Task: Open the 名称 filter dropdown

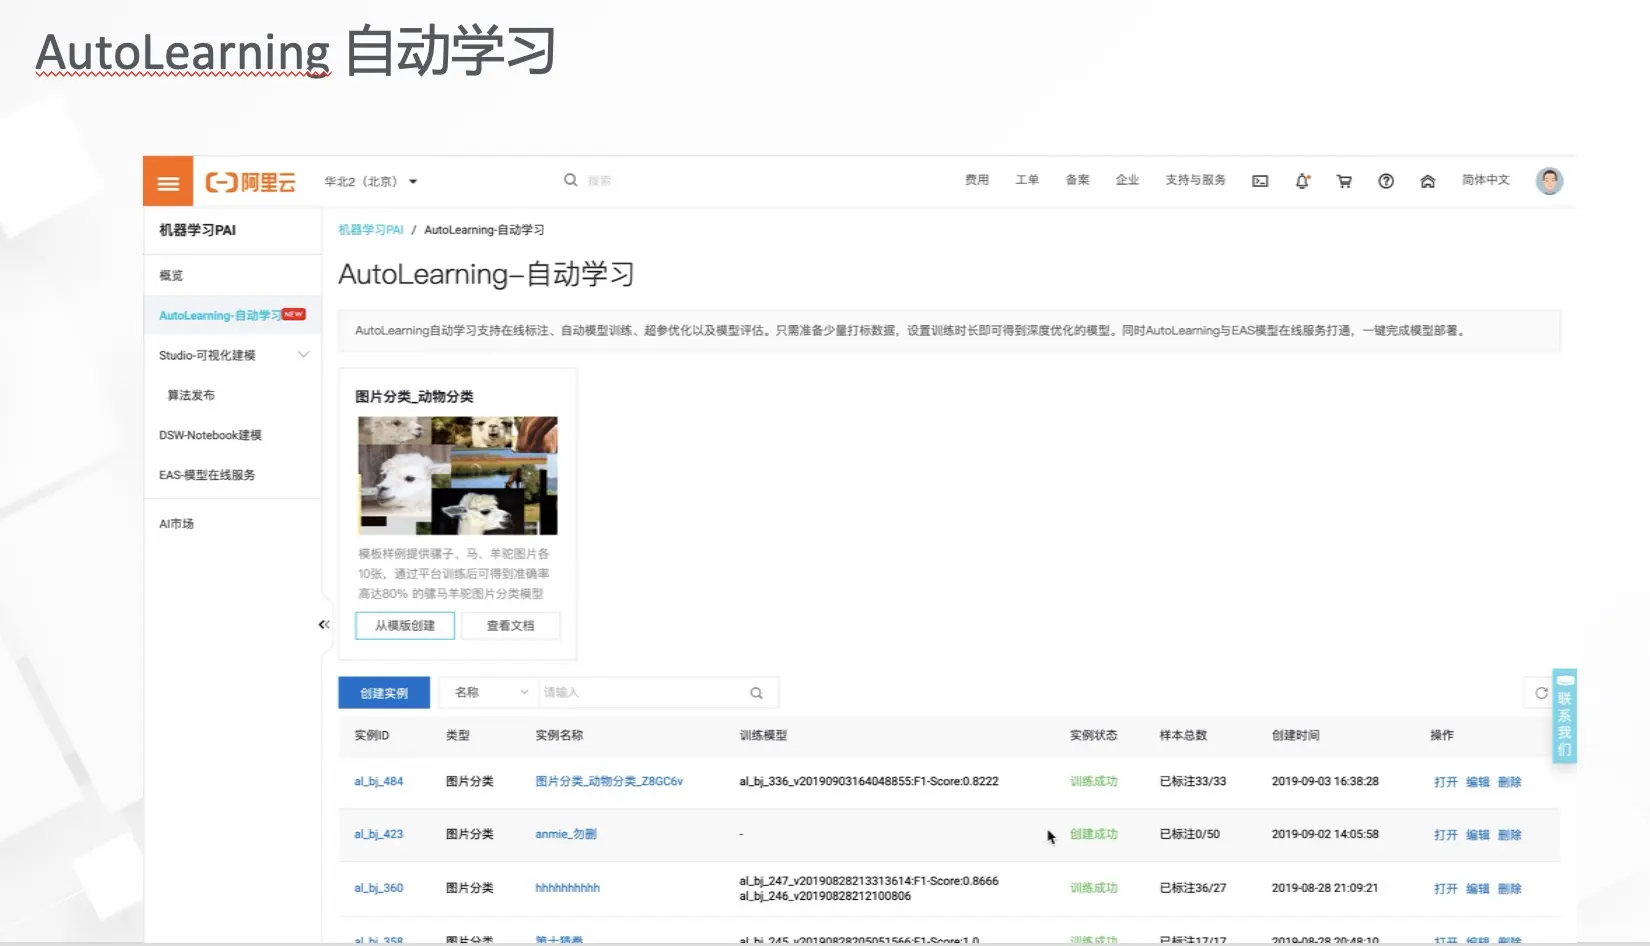Action: pyautogui.click(x=487, y=692)
